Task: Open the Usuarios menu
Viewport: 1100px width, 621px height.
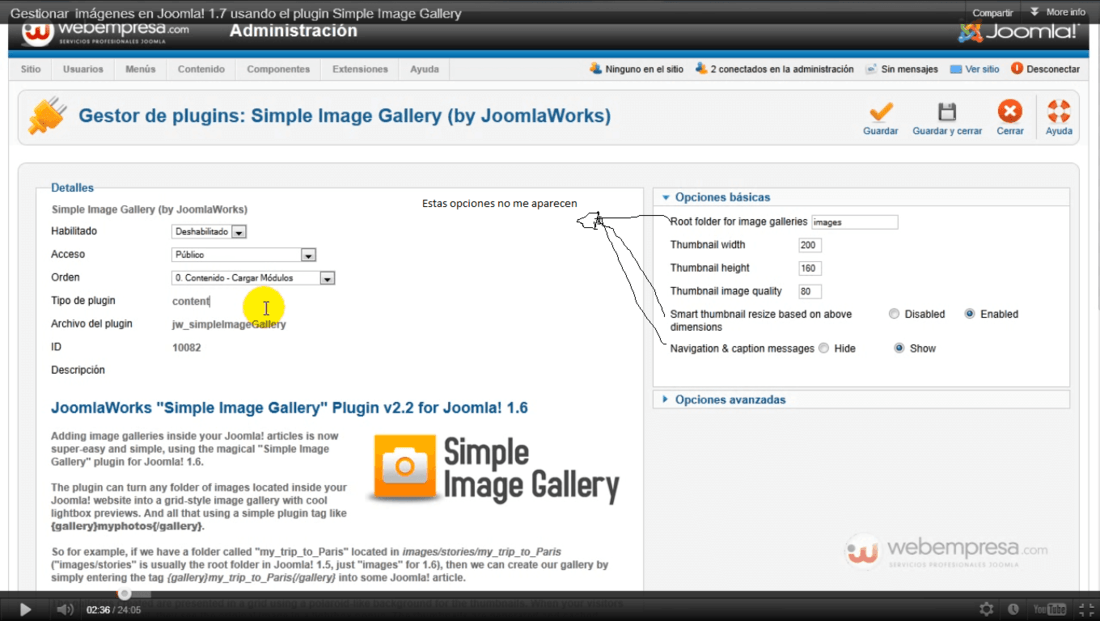Action: [x=83, y=69]
